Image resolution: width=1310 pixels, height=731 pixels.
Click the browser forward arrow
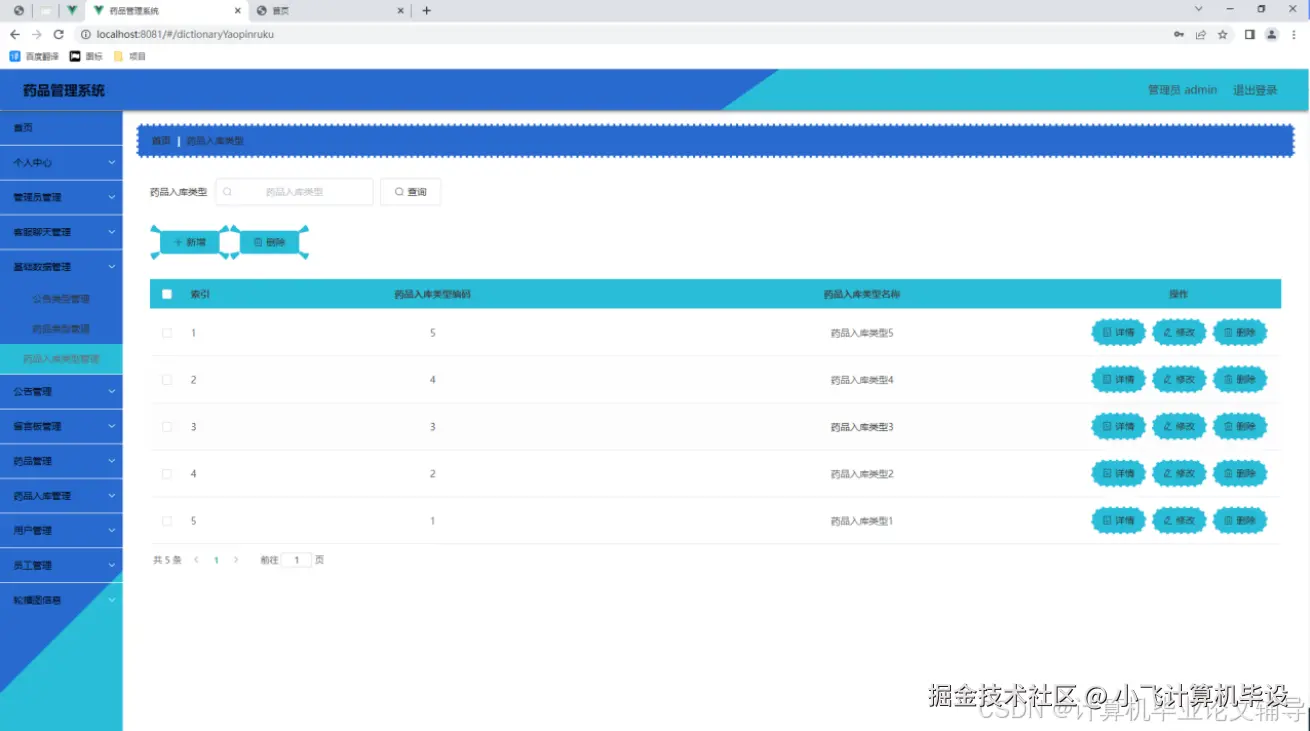[36, 34]
